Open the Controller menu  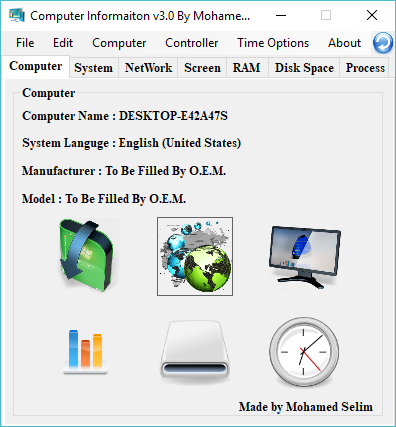pyautogui.click(x=191, y=43)
